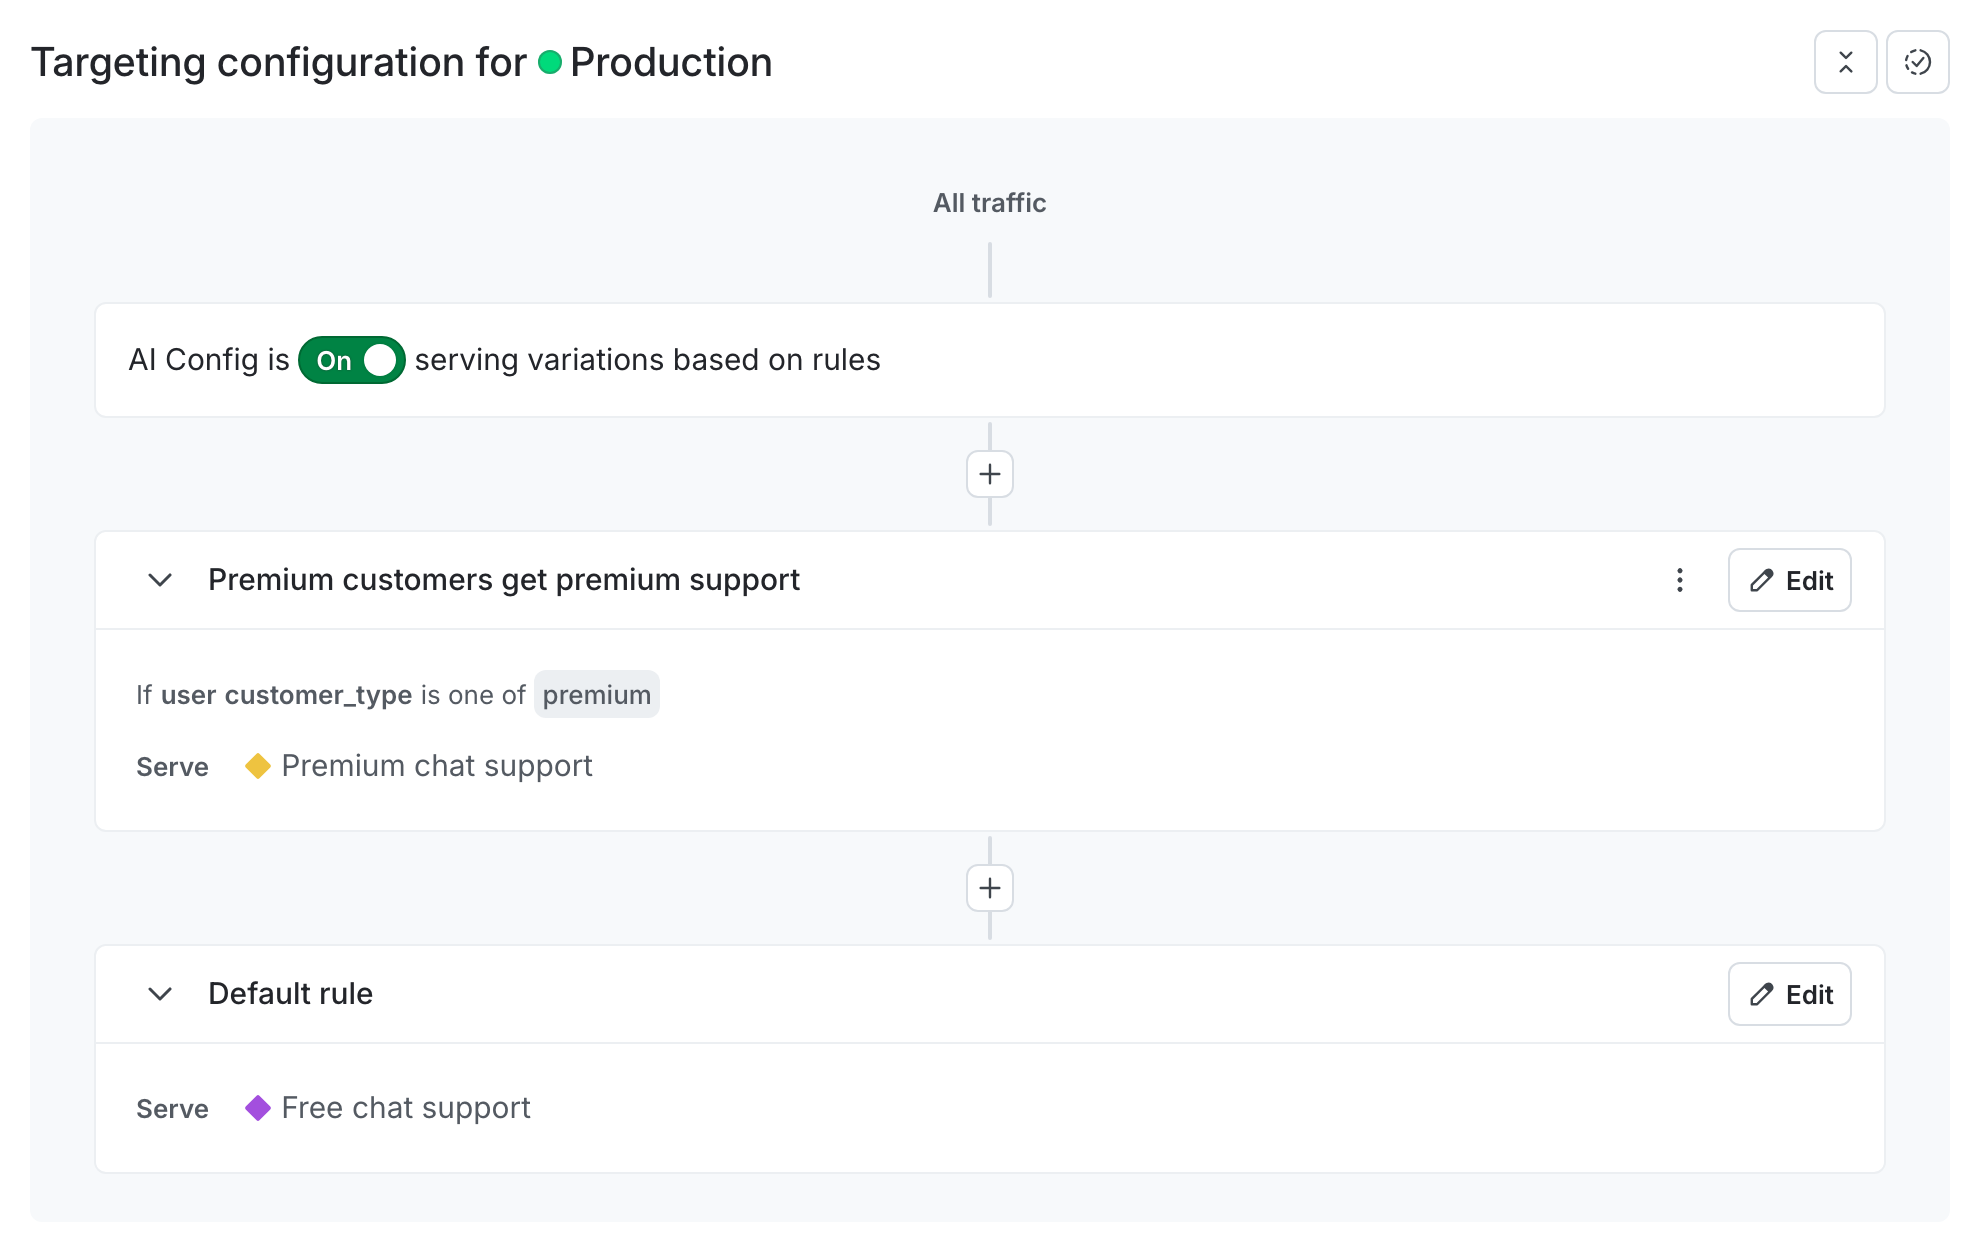Click the yellow diamond swatch beside Premium chat support
The height and width of the screenshot is (1252, 1980).
click(259, 765)
